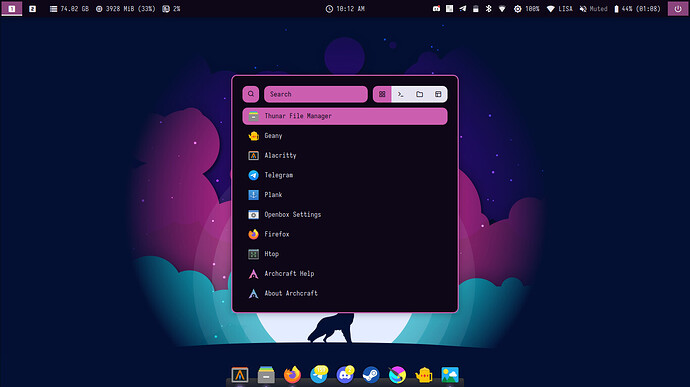Open Telegram from the dock
The image size is (690, 387).
(319, 375)
